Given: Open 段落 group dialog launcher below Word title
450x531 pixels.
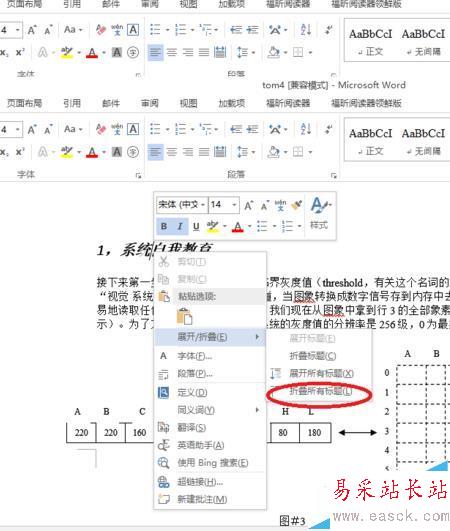Looking at the screenshot, I should pos(334,175).
